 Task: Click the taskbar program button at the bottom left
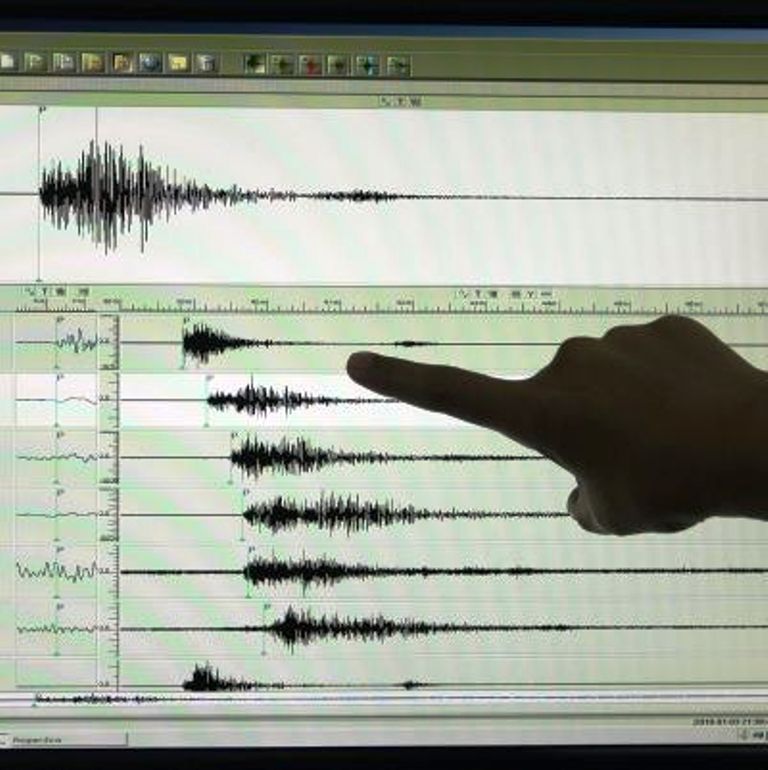[x=64, y=739]
